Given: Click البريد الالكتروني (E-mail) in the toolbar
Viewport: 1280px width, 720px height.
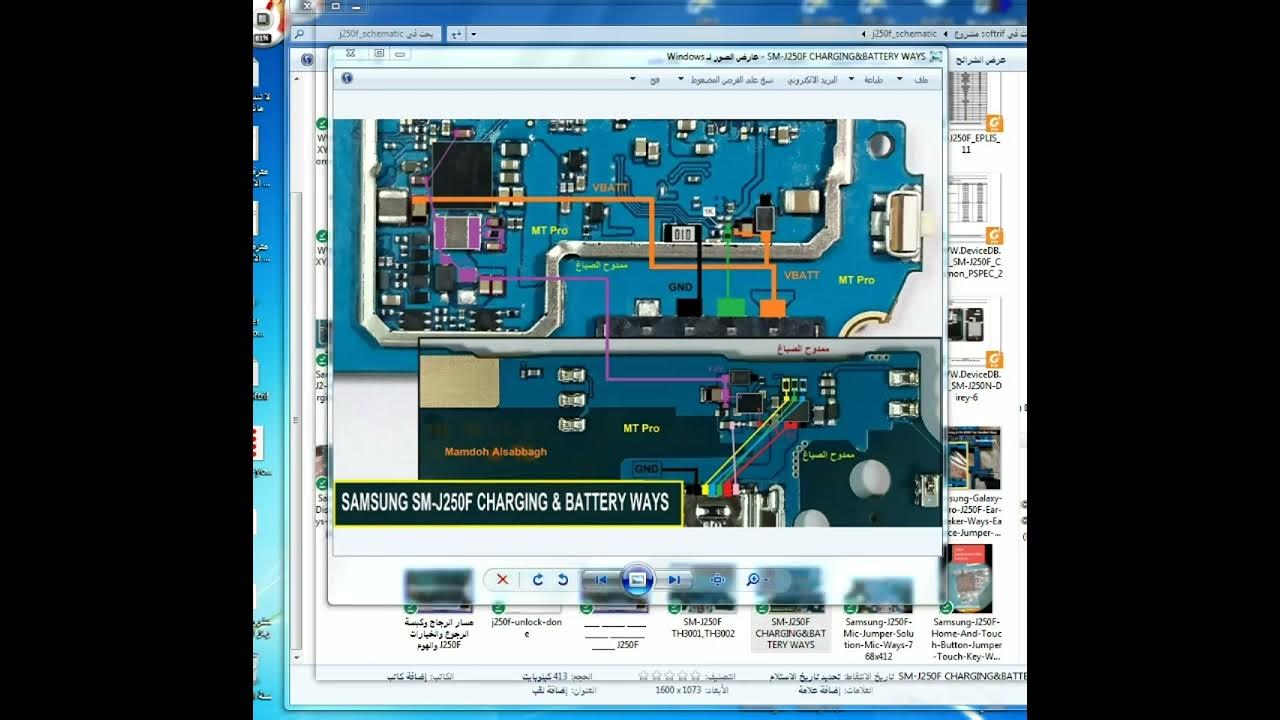Looking at the screenshot, I should tap(811, 79).
